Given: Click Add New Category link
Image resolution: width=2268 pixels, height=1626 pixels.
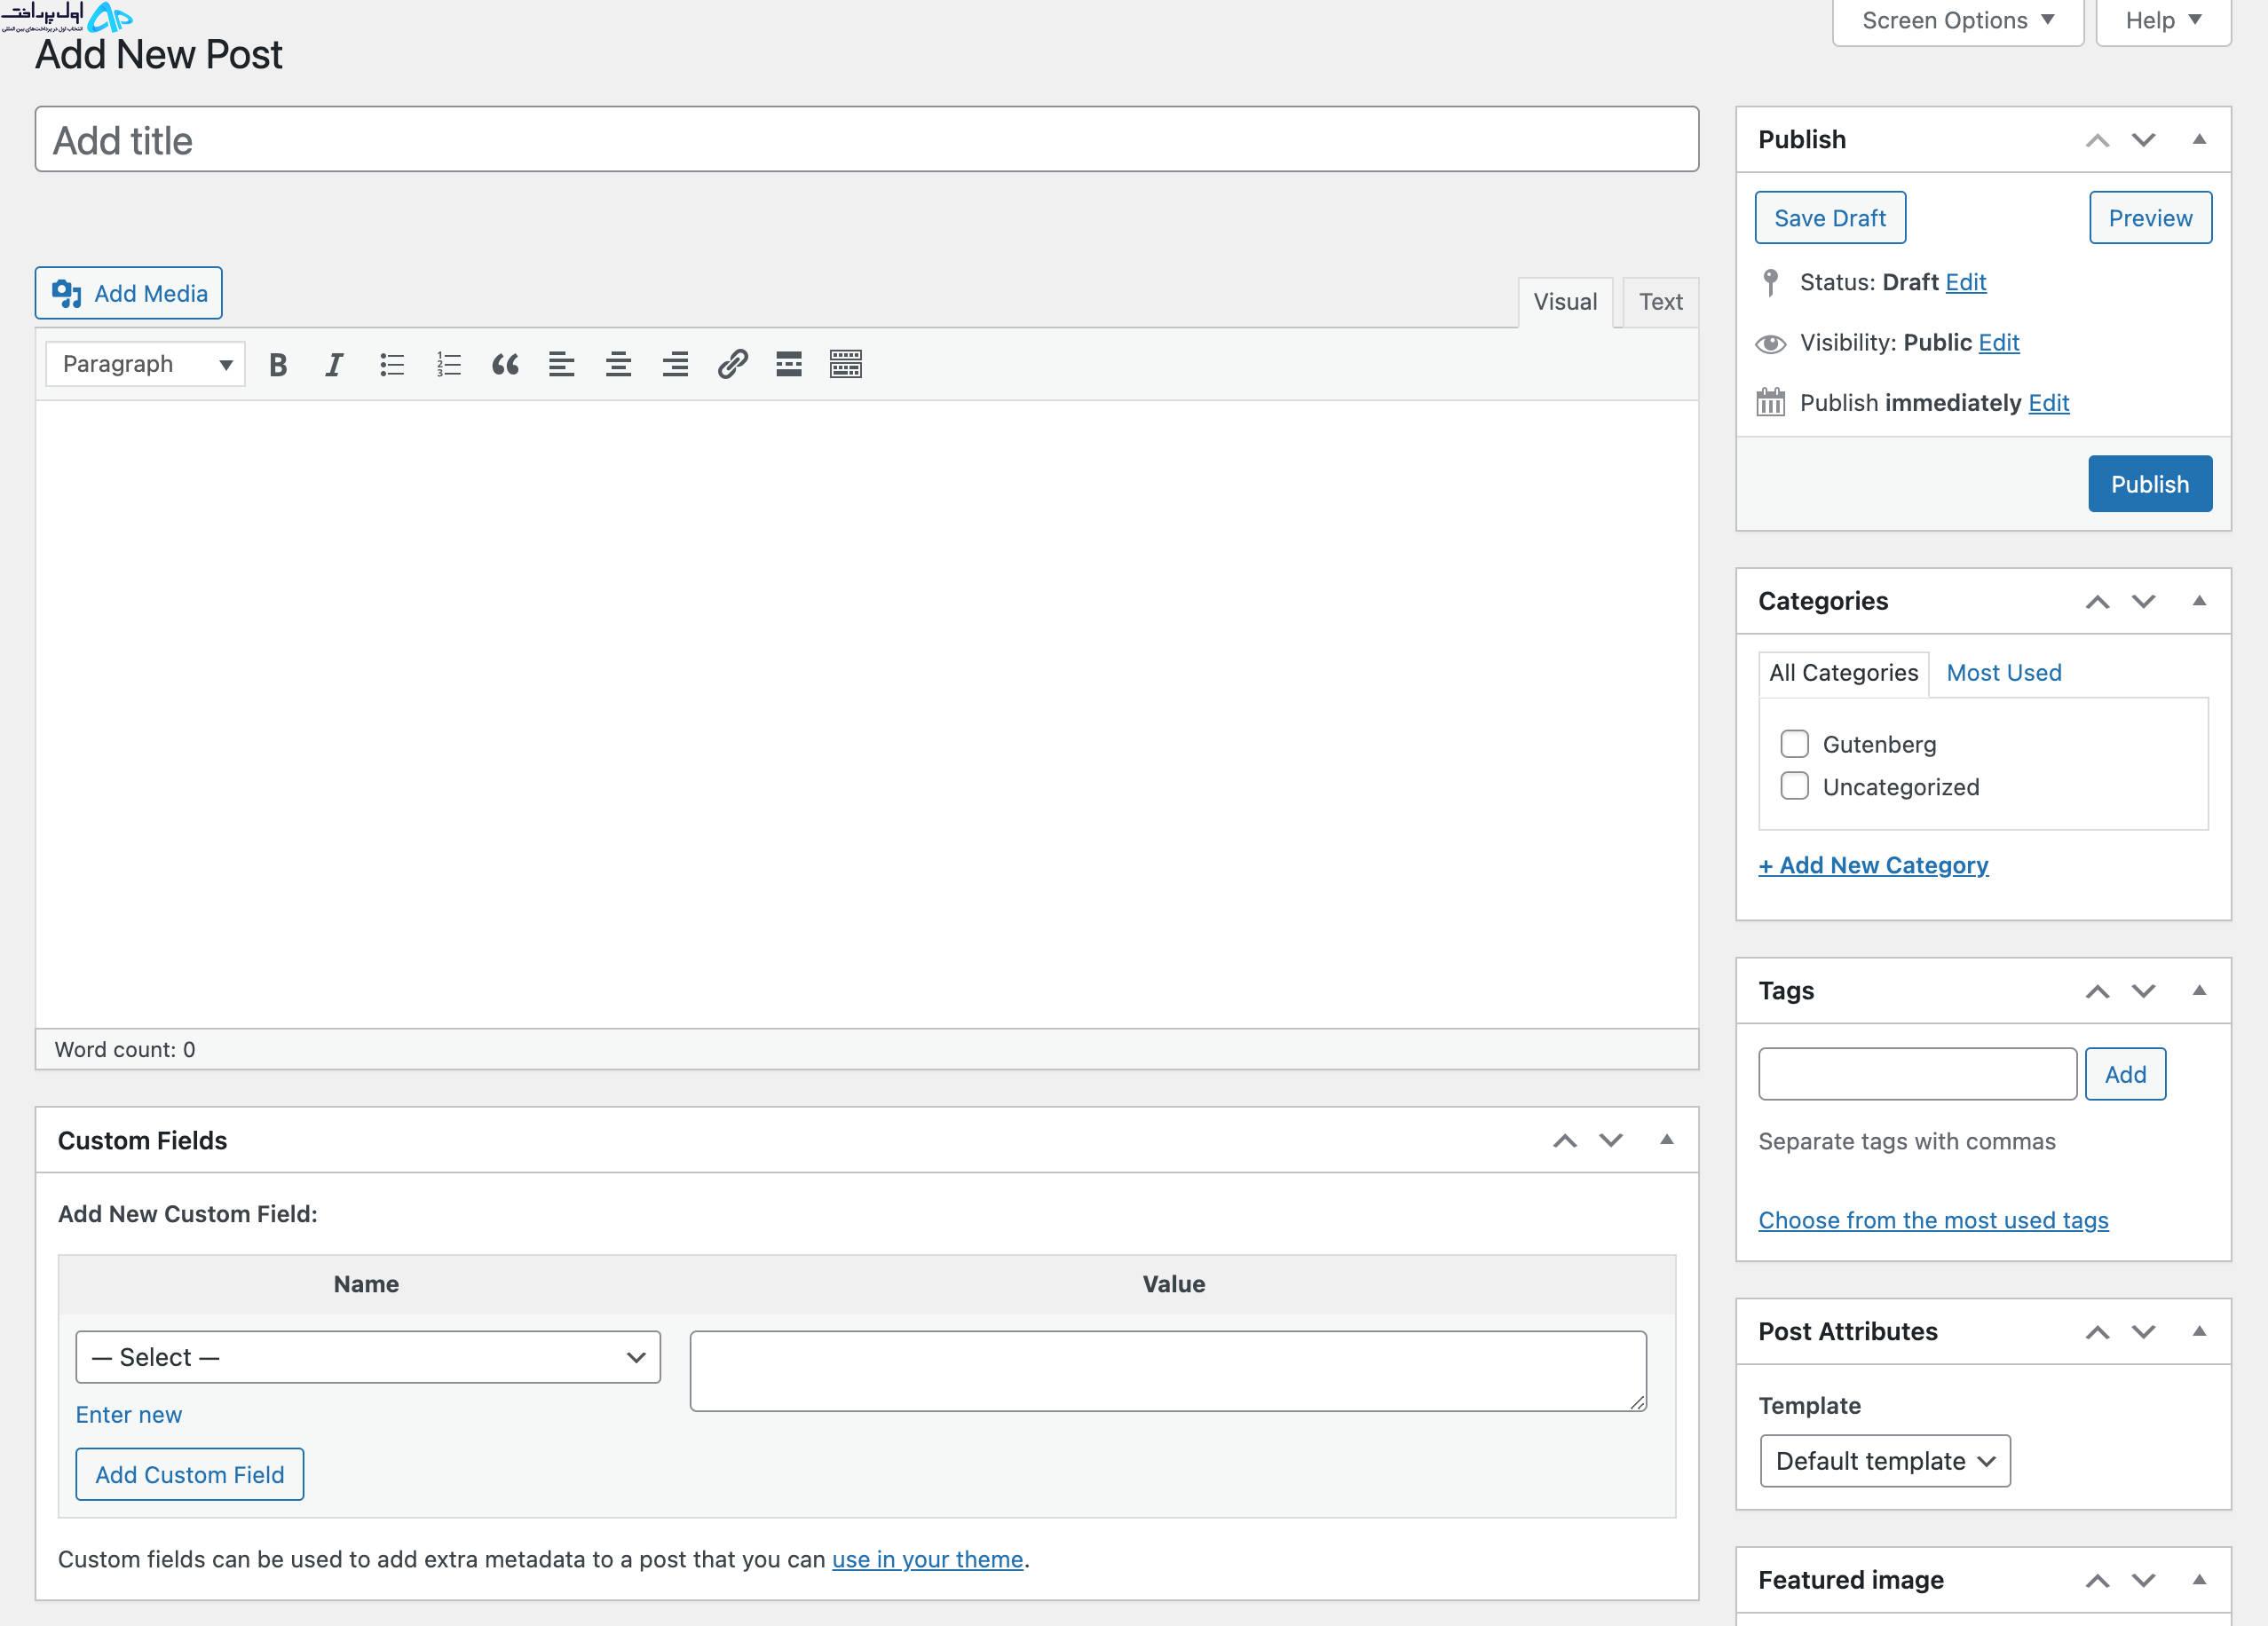Looking at the screenshot, I should 1872,864.
